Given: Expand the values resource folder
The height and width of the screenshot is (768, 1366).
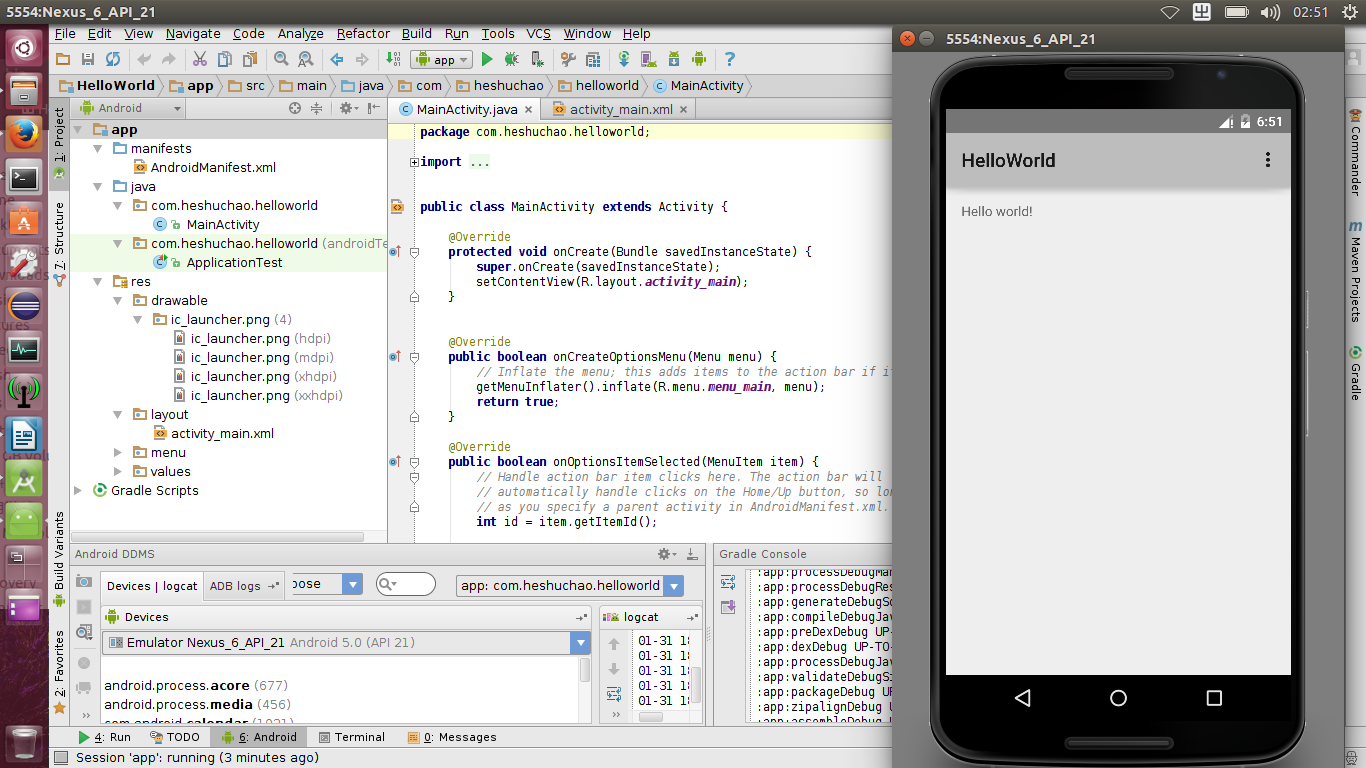Looking at the screenshot, I should 118,471.
